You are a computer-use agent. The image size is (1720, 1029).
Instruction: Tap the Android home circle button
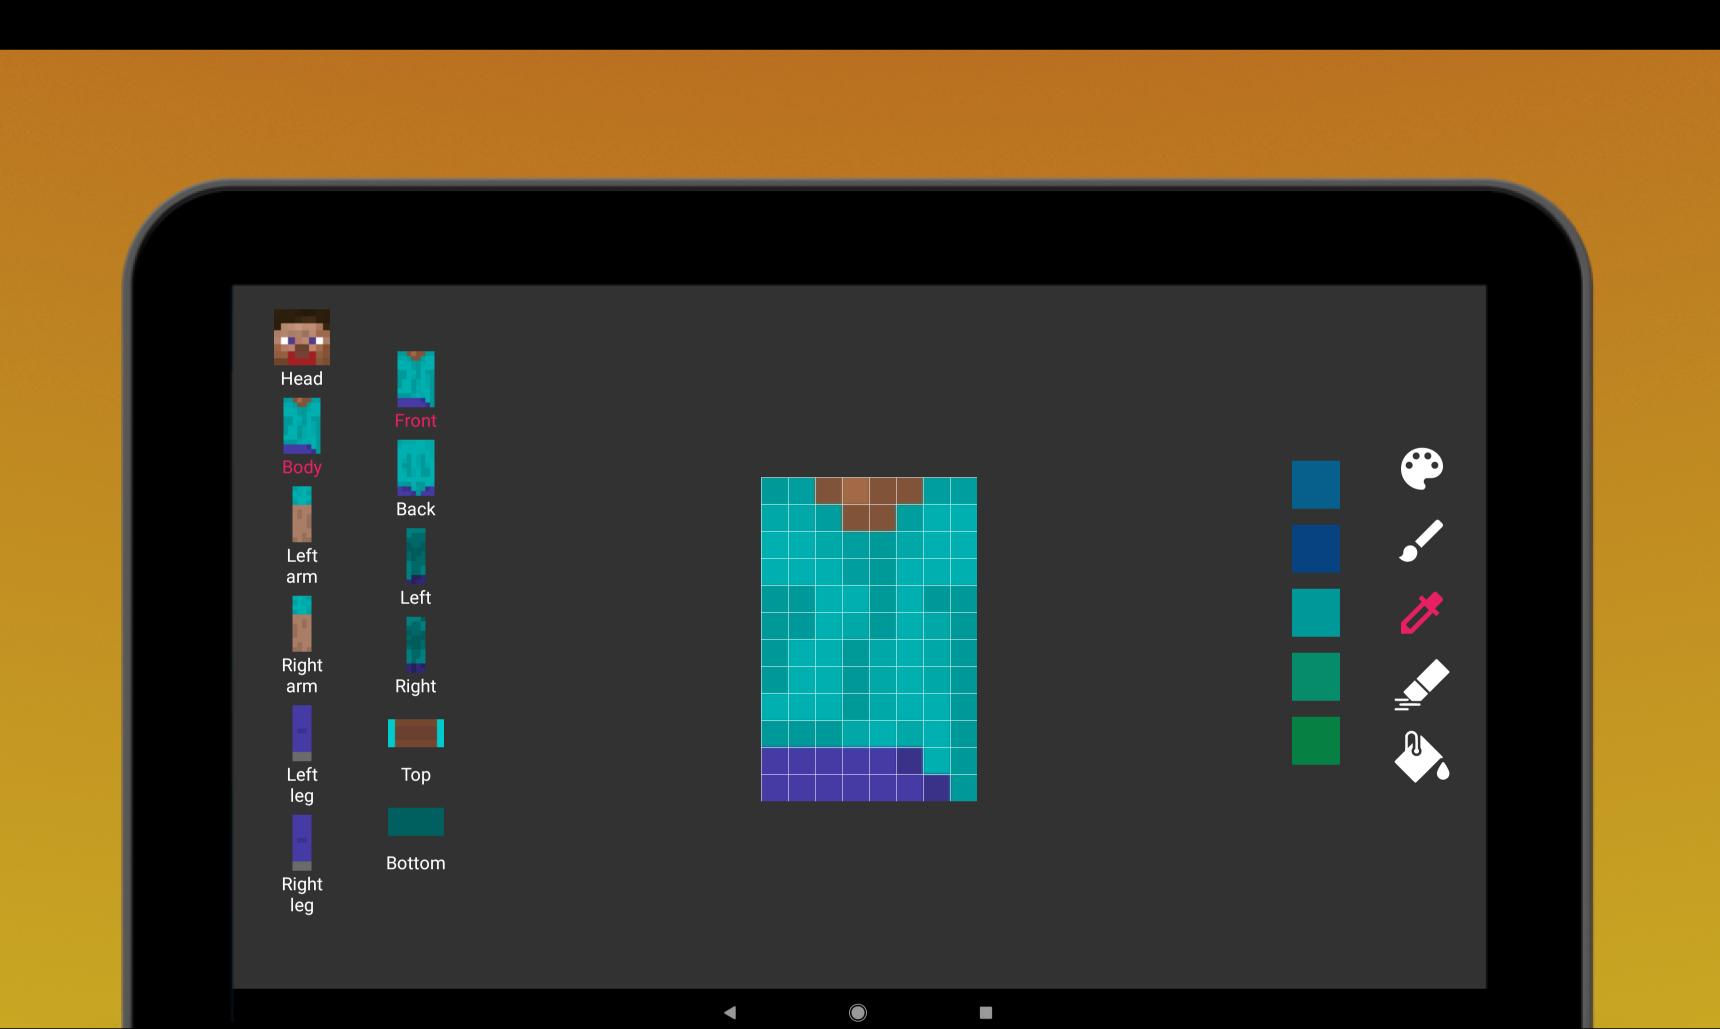point(857,1012)
